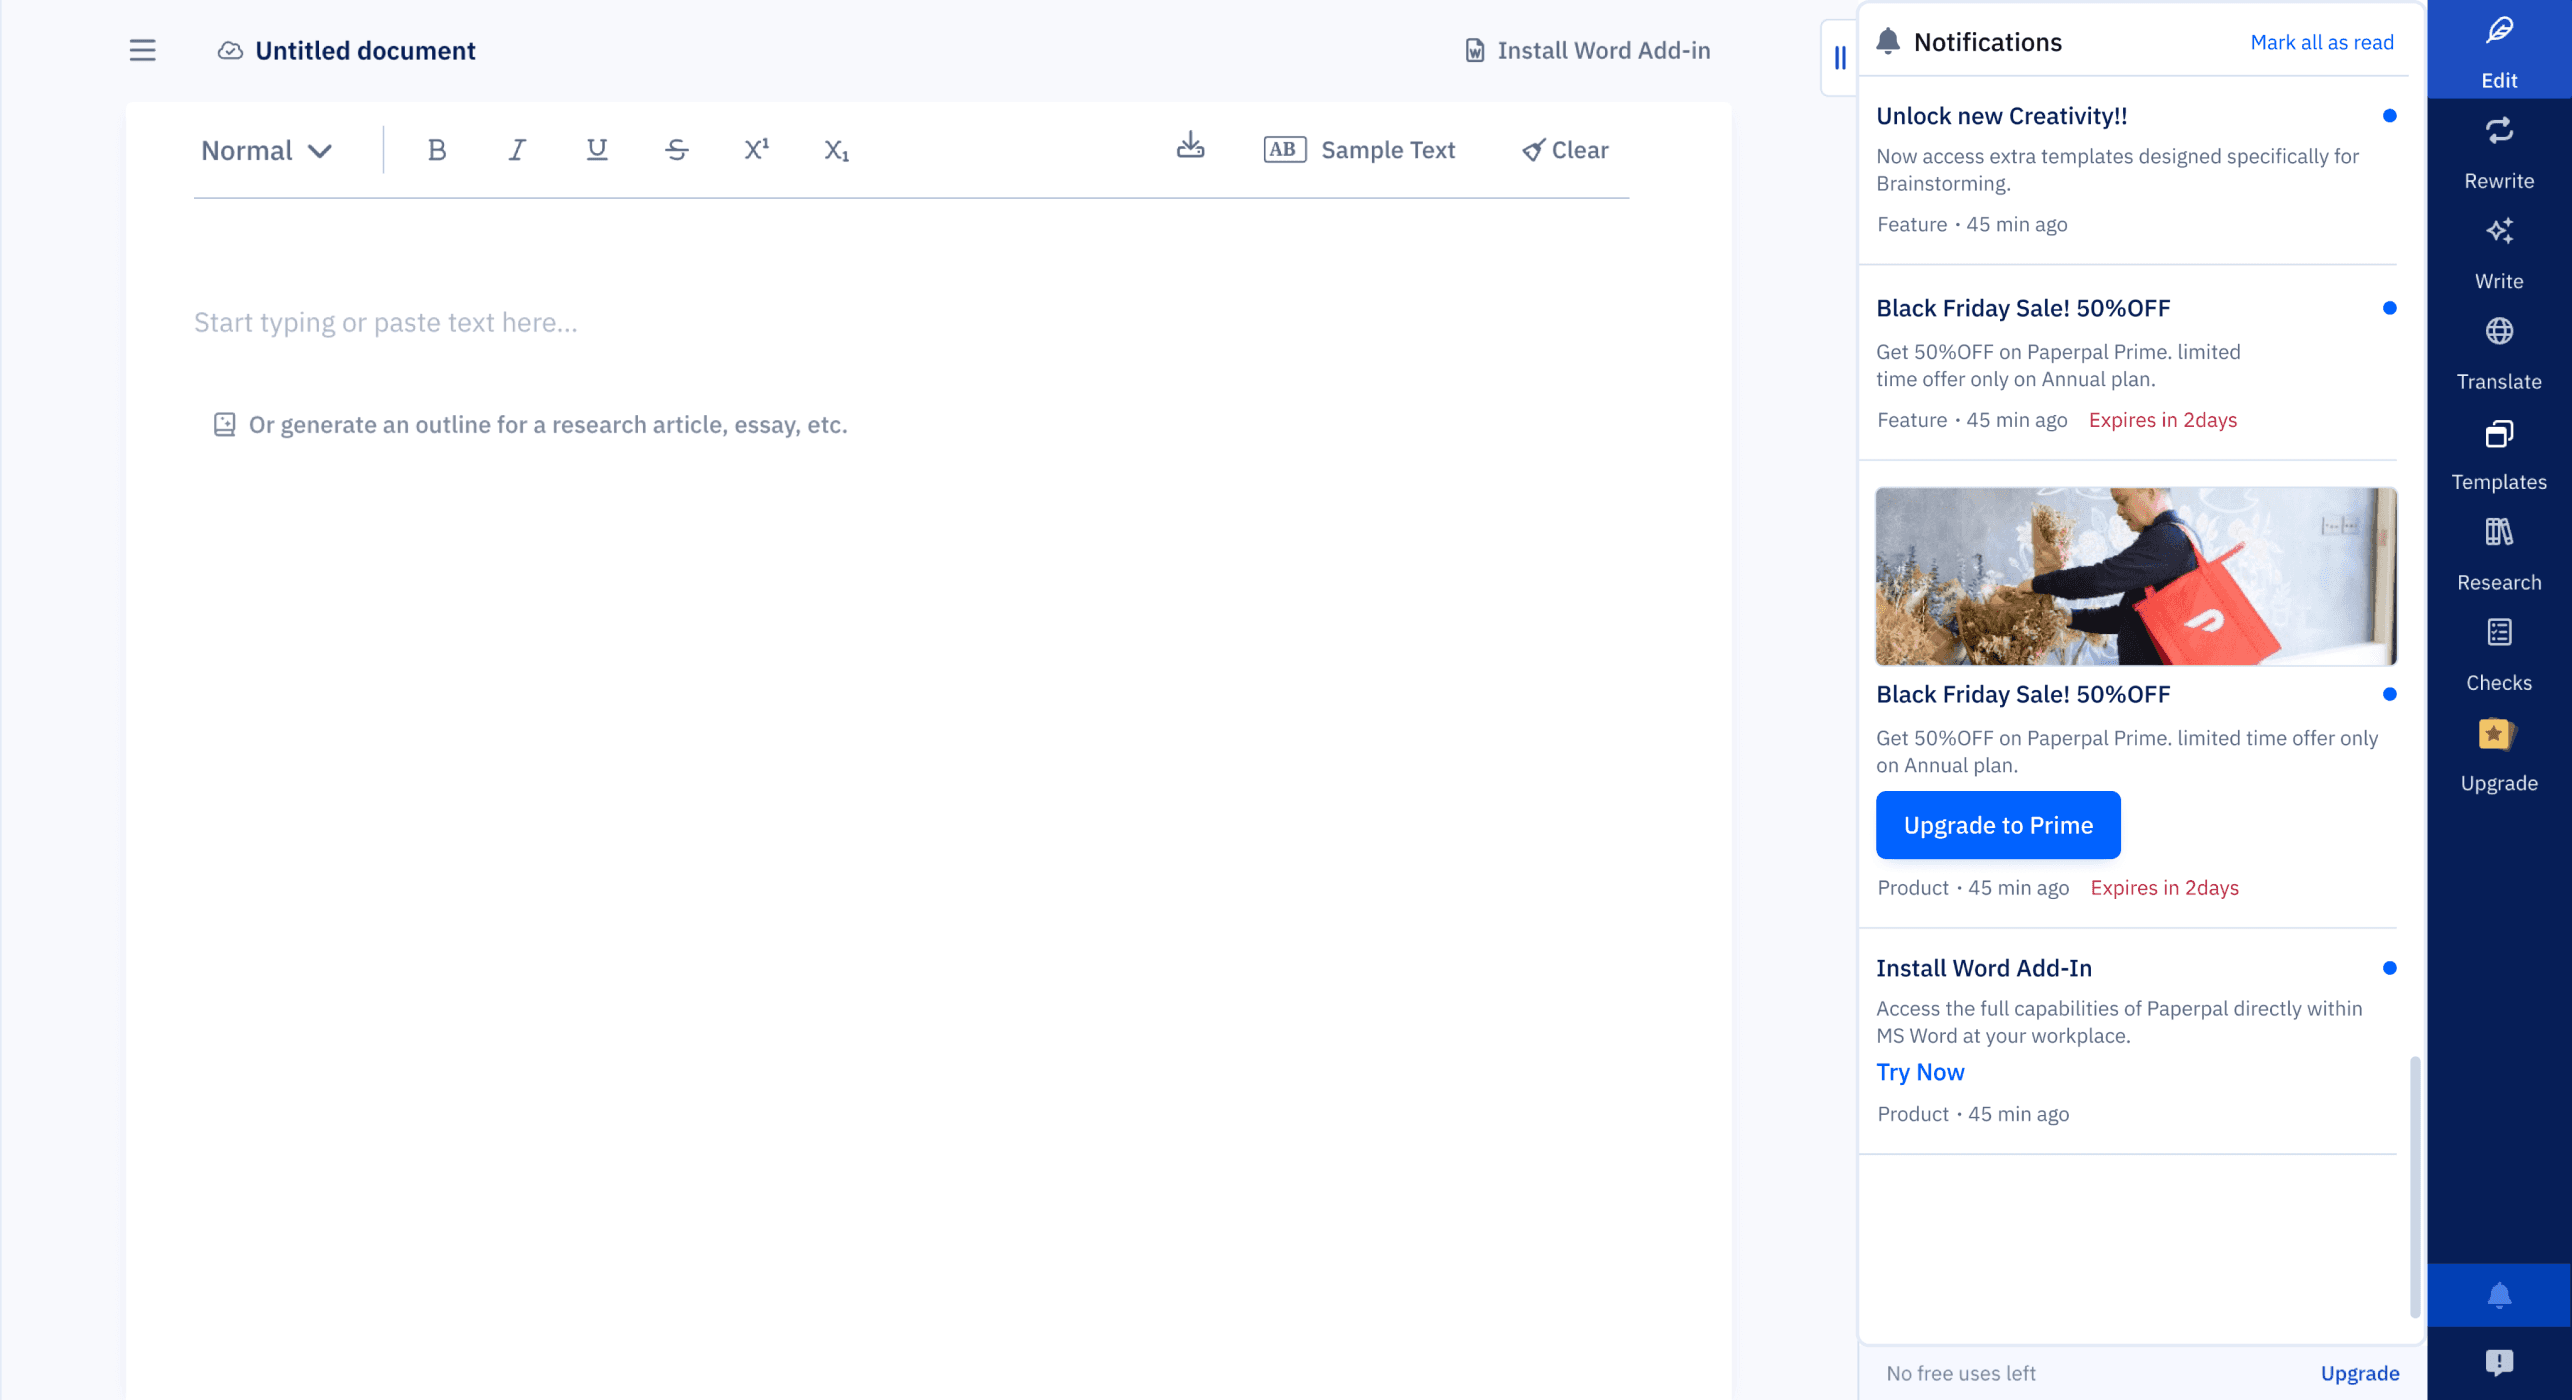Click the feedback icon at sidebar bottom
Image resolution: width=2572 pixels, height=1400 pixels.
coord(2498,1362)
